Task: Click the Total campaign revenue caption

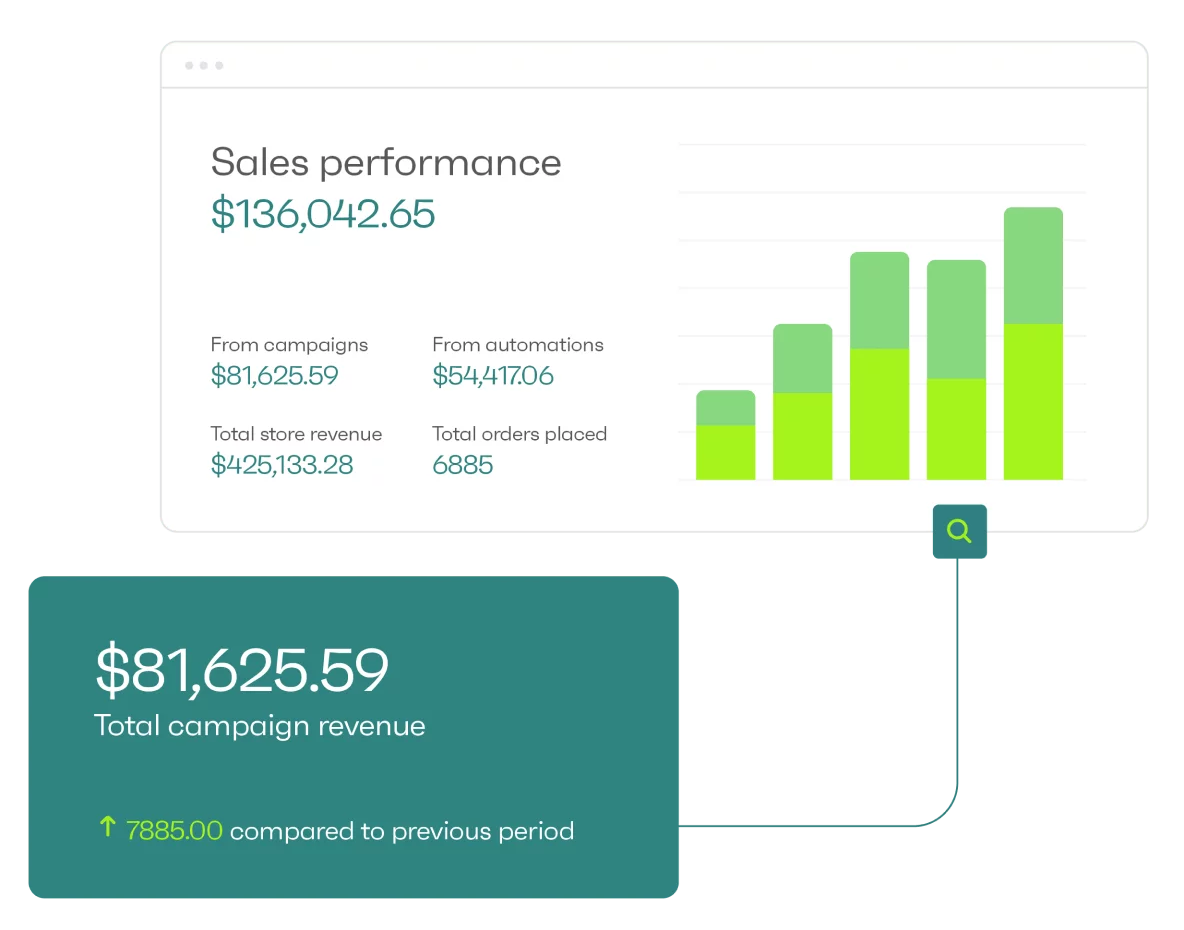Action: [x=260, y=725]
